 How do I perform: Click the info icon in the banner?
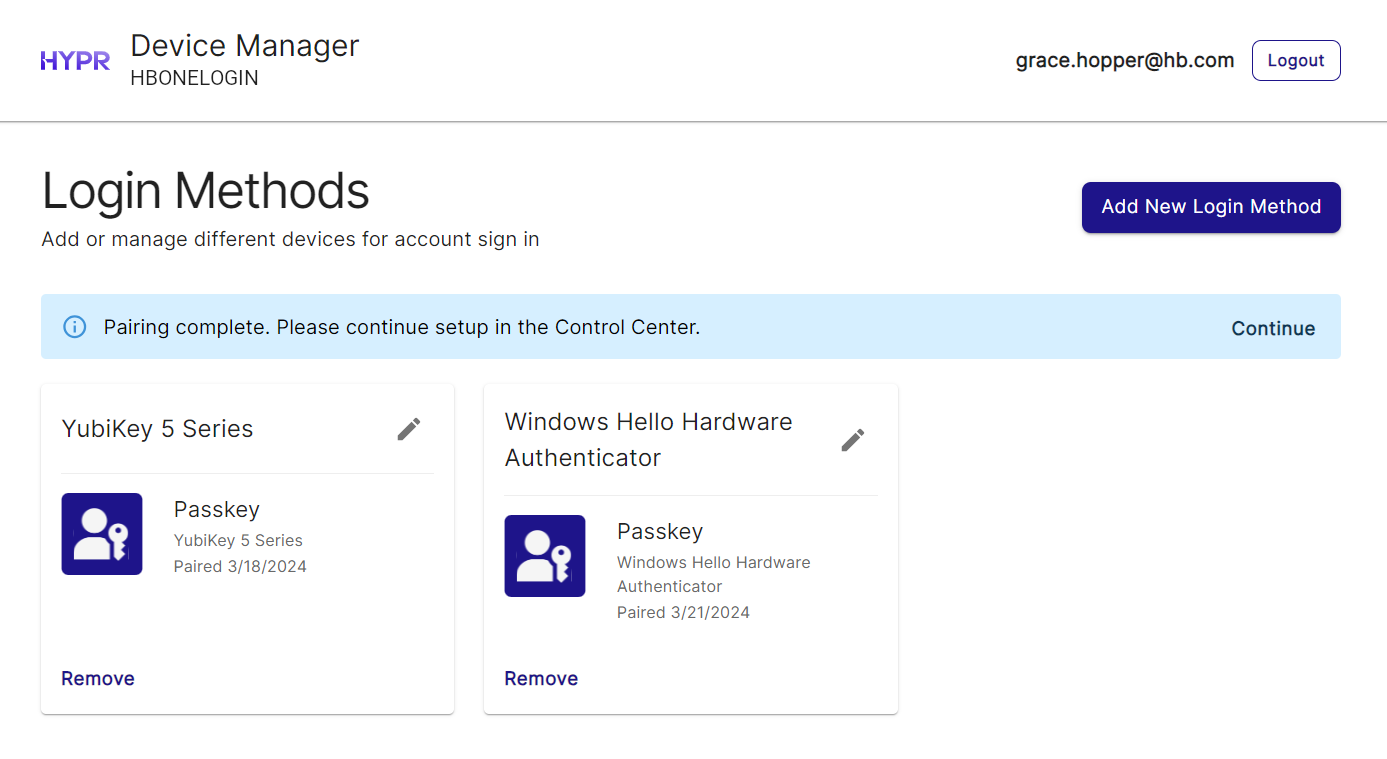click(x=75, y=327)
